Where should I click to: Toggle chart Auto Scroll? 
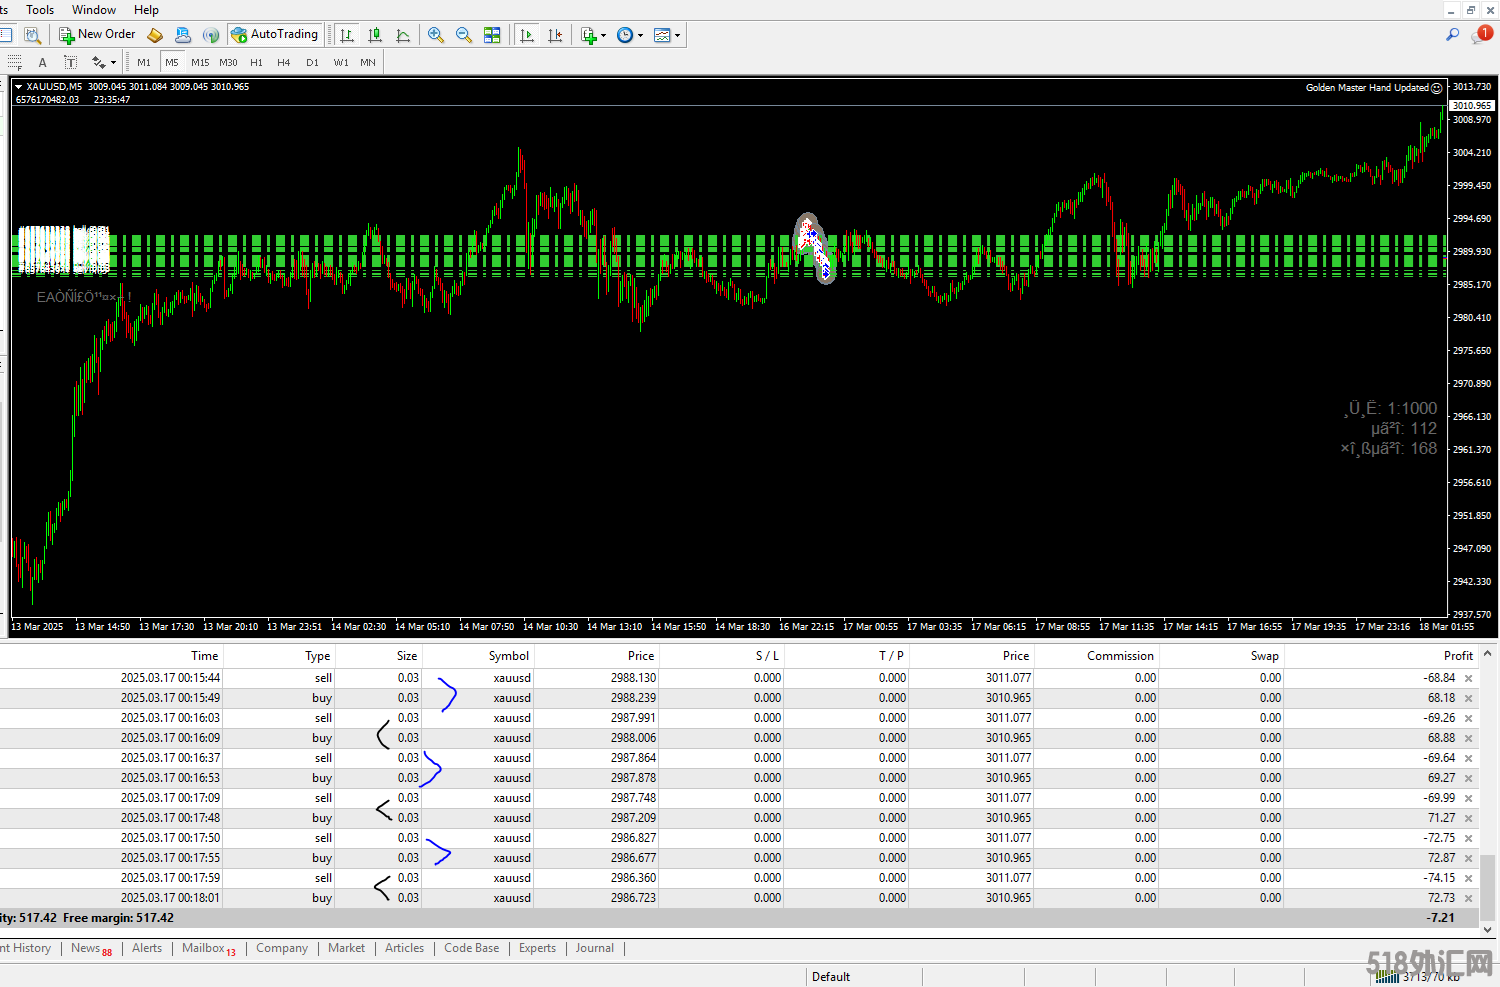coord(527,35)
